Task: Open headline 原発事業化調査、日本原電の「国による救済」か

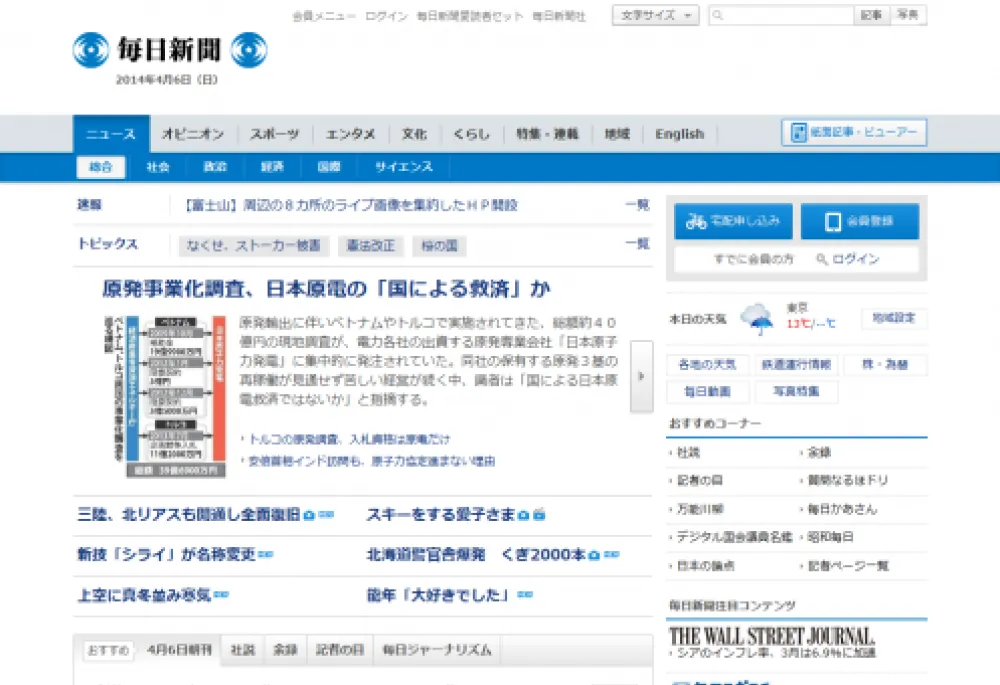Action: [x=326, y=289]
